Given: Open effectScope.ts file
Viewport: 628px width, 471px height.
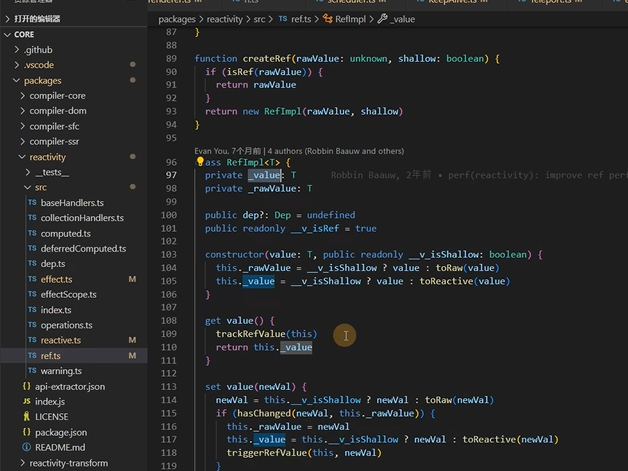Looking at the screenshot, I should (68, 294).
